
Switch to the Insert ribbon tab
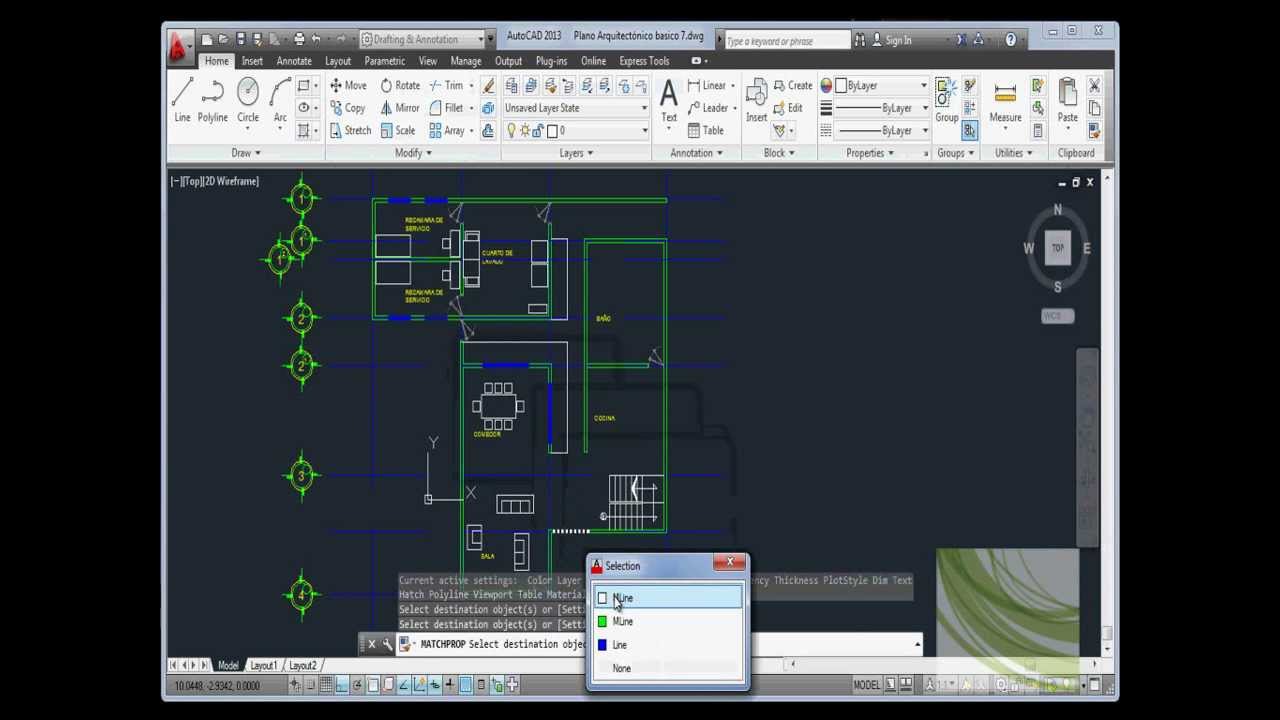click(x=252, y=61)
